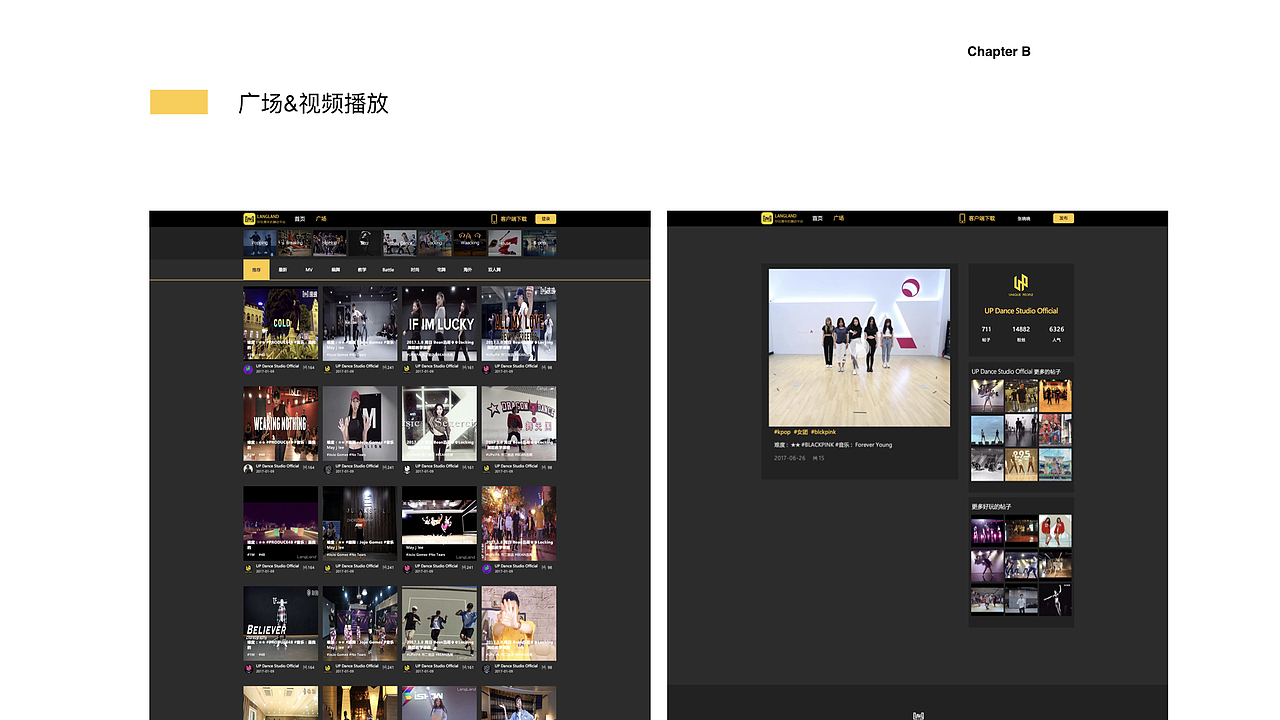Click the 更多好玩的帖子 section heading
The height and width of the screenshot is (720, 1280).
coord(991,507)
